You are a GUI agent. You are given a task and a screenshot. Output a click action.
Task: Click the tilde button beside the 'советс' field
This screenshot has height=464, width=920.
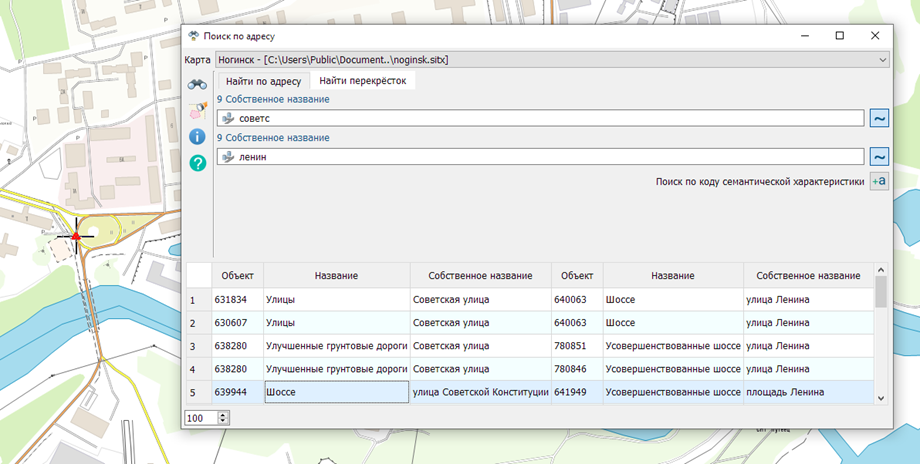point(879,118)
